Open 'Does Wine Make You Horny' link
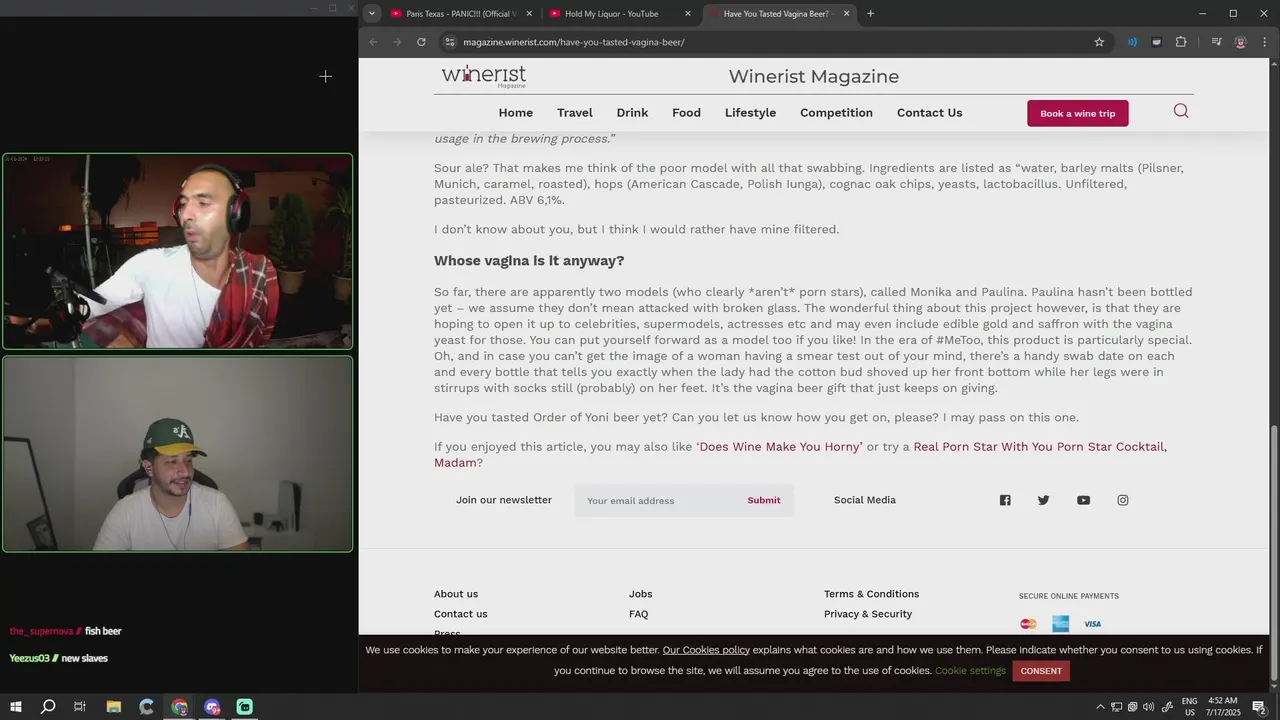 [x=780, y=447]
